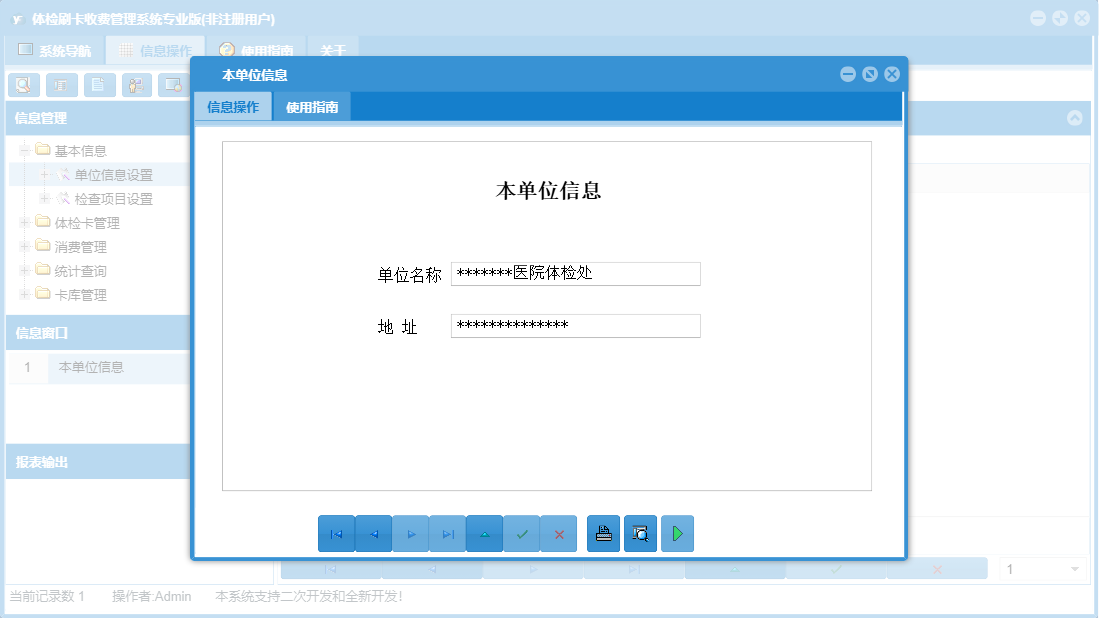The image size is (1099, 618).
Task: Open the report list icon on the toolbar
Action: pyautogui.click(x=60, y=85)
